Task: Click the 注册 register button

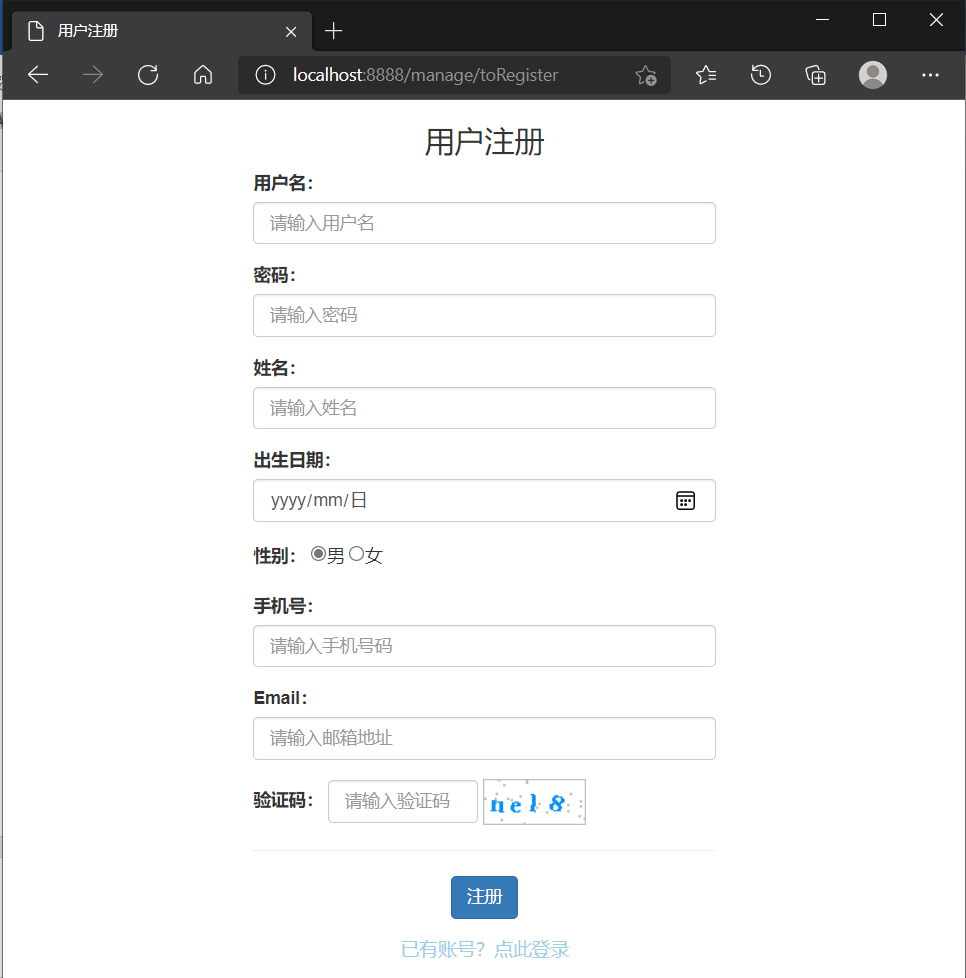Action: [x=484, y=897]
